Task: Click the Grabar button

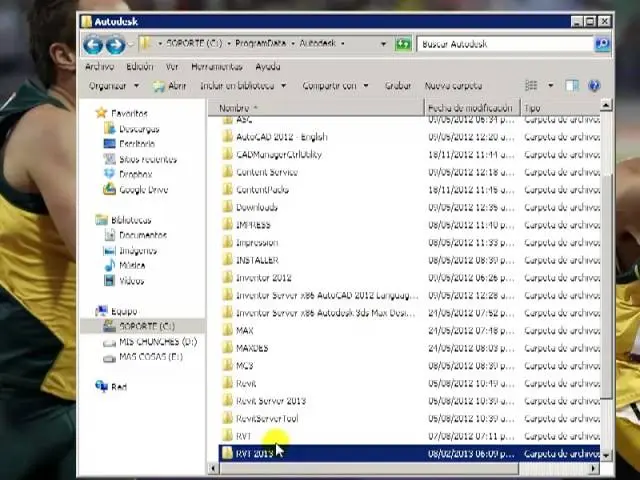Action: [398, 86]
